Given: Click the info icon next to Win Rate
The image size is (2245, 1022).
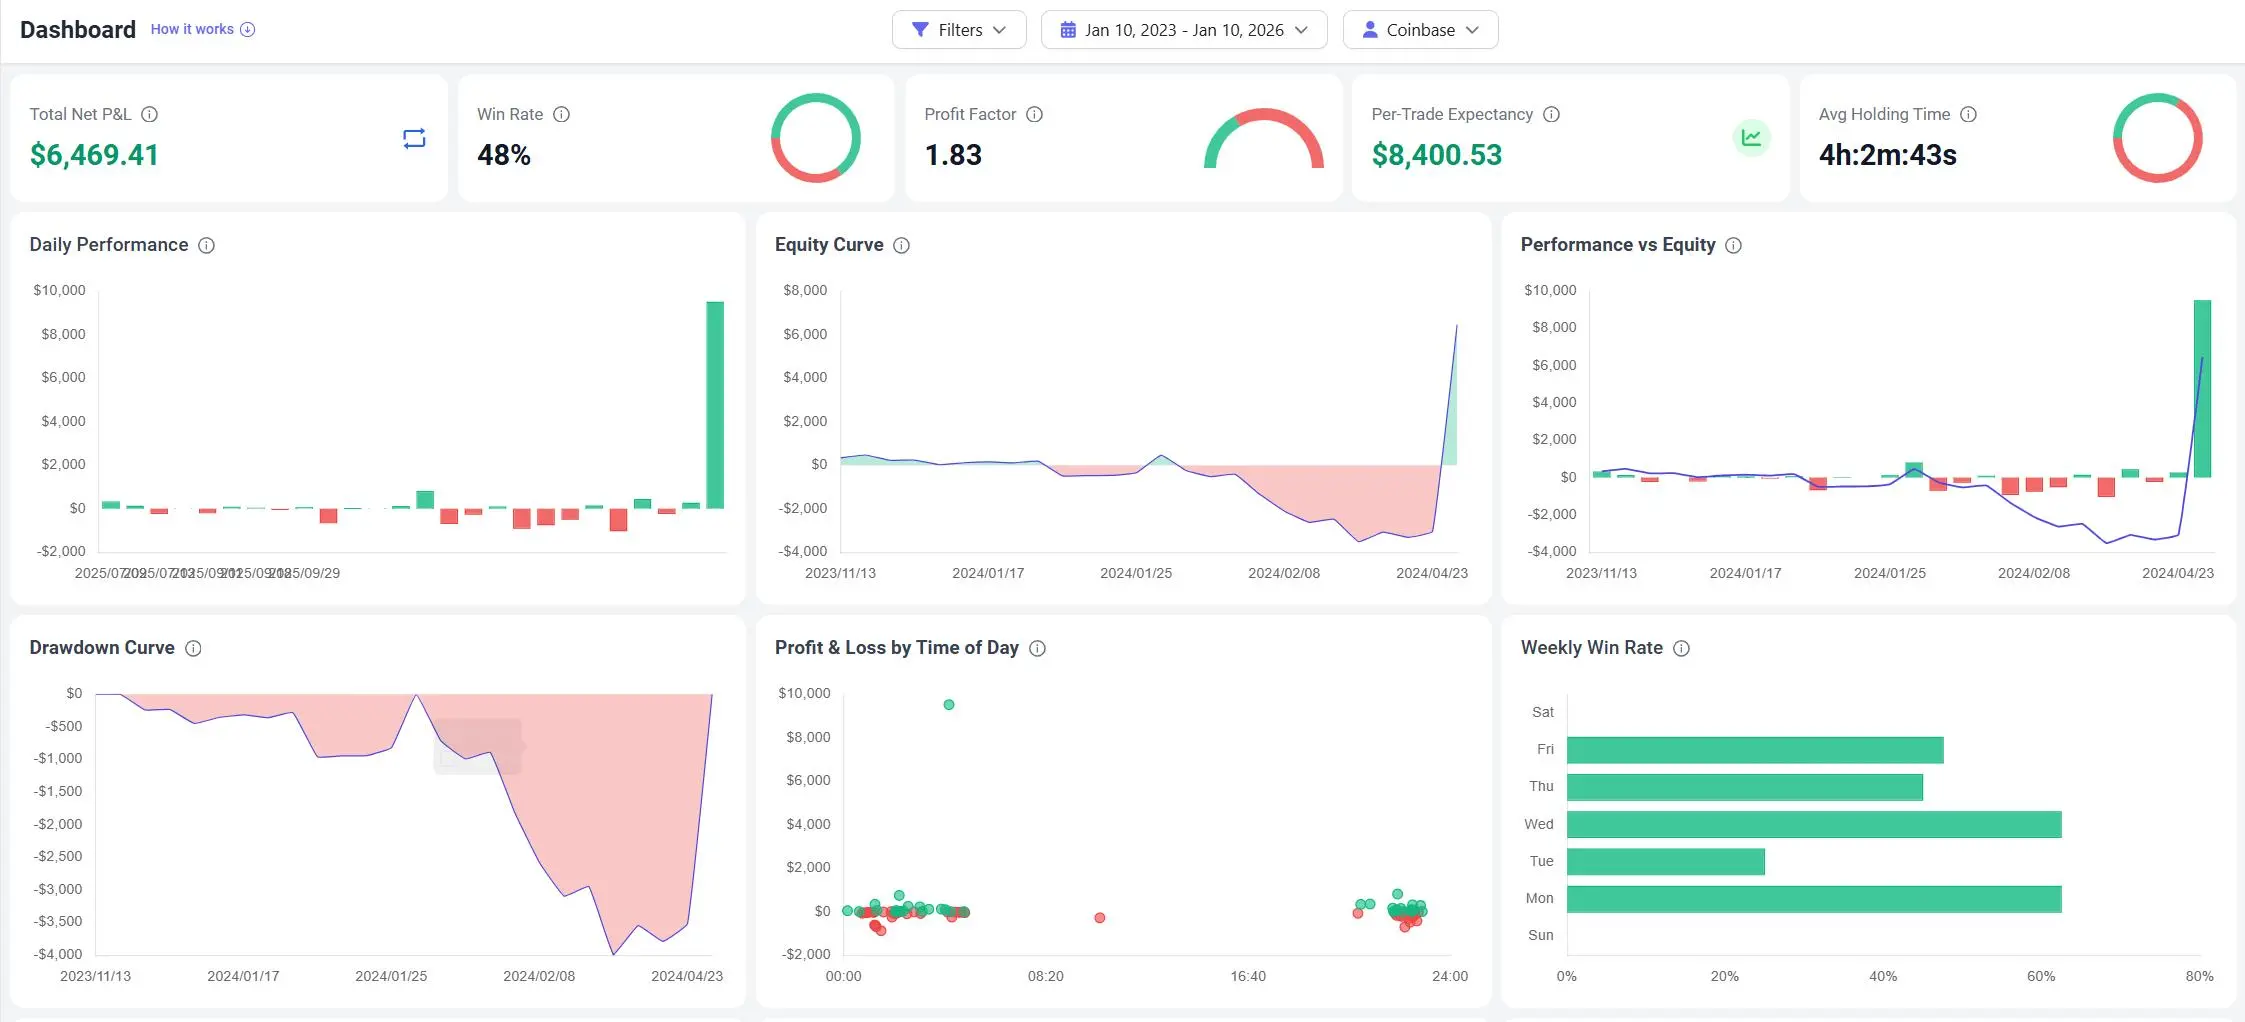Looking at the screenshot, I should (561, 114).
